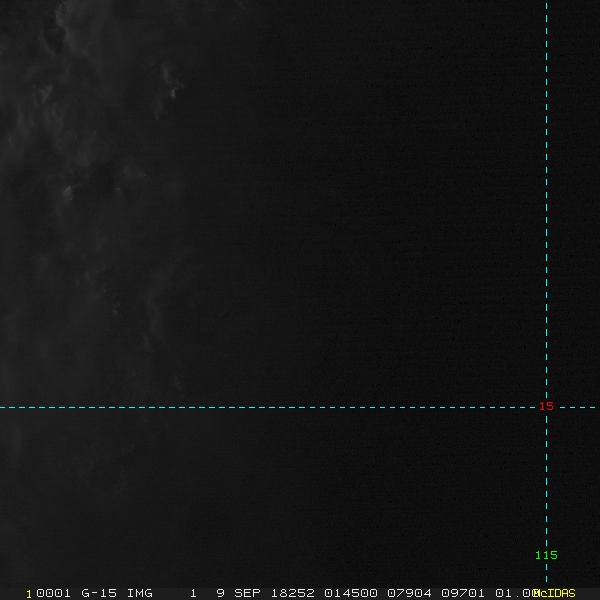Screen dimensions: 600x600
Task: Click the red 15 latitude label
Action: point(546,406)
